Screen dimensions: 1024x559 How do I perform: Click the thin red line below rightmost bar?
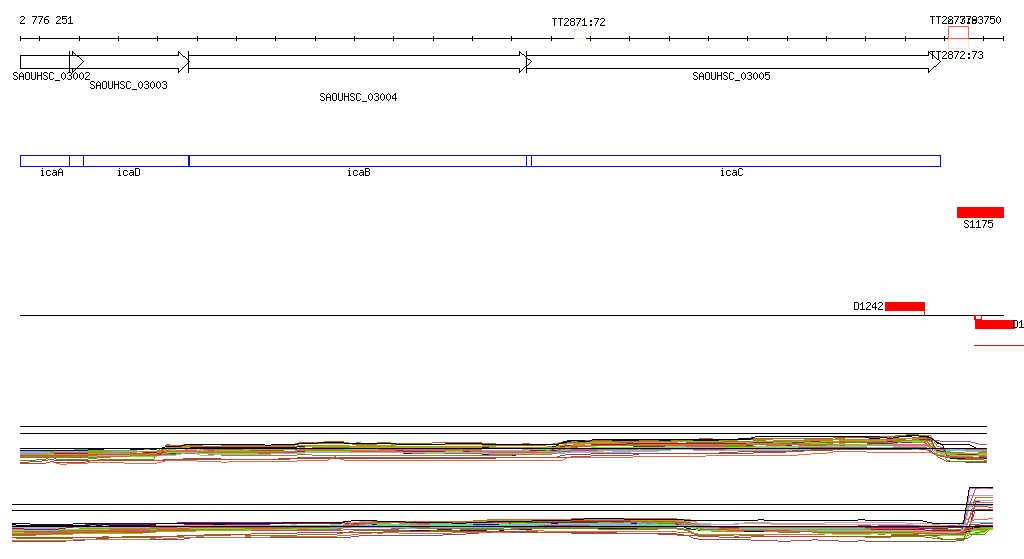tap(998, 346)
